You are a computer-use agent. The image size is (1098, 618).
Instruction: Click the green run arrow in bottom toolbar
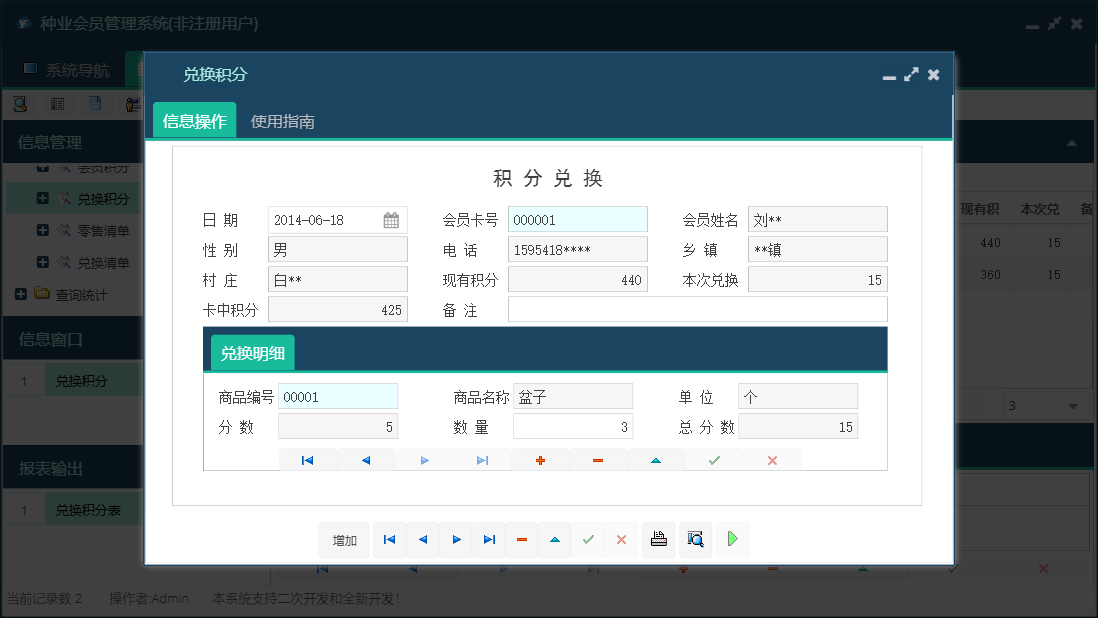click(x=731, y=540)
